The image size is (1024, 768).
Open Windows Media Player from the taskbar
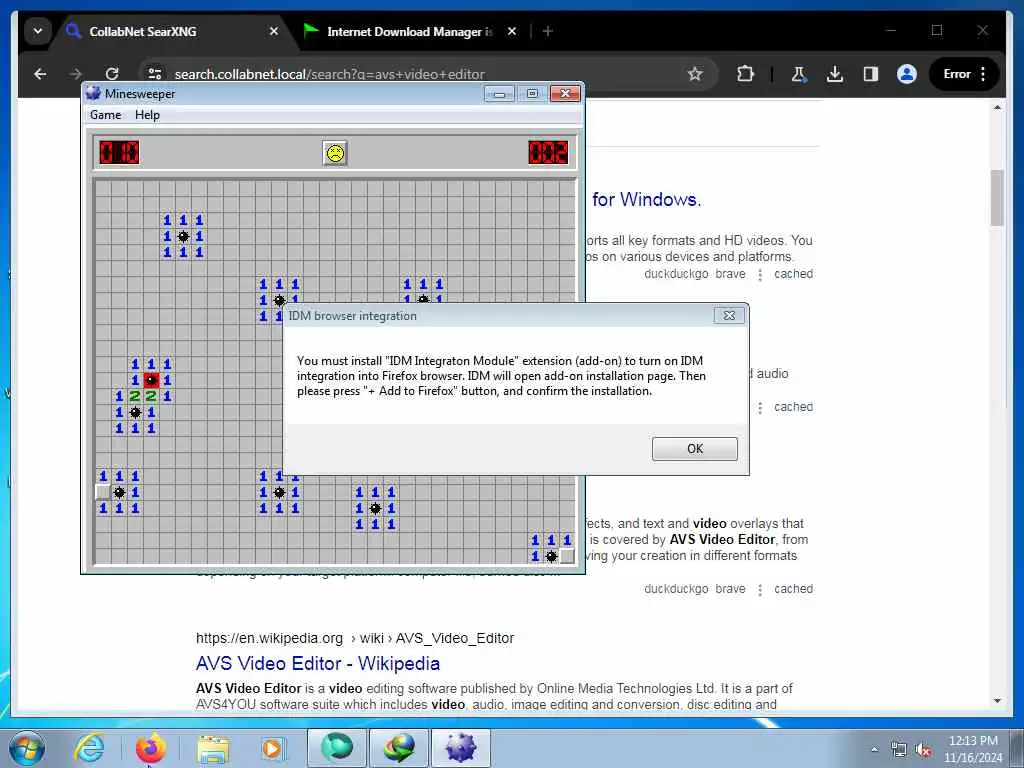272,748
